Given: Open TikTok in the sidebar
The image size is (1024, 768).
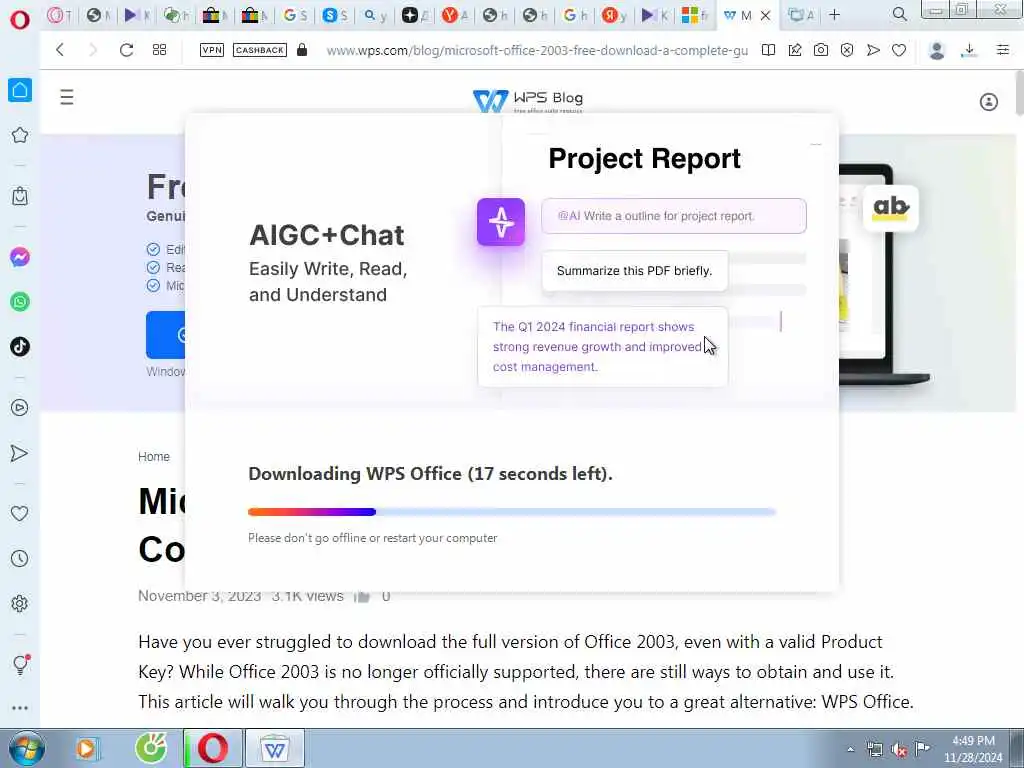Looking at the screenshot, I should click(x=20, y=346).
